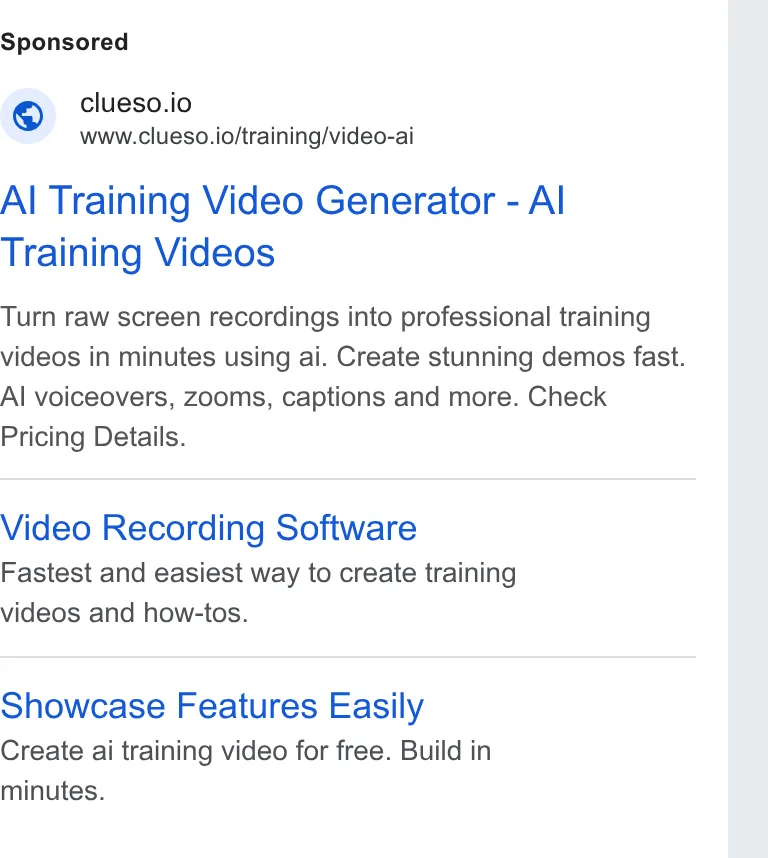The height and width of the screenshot is (858, 768).
Task: Click the divider above Video Recording Software
Action: [348, 479]
